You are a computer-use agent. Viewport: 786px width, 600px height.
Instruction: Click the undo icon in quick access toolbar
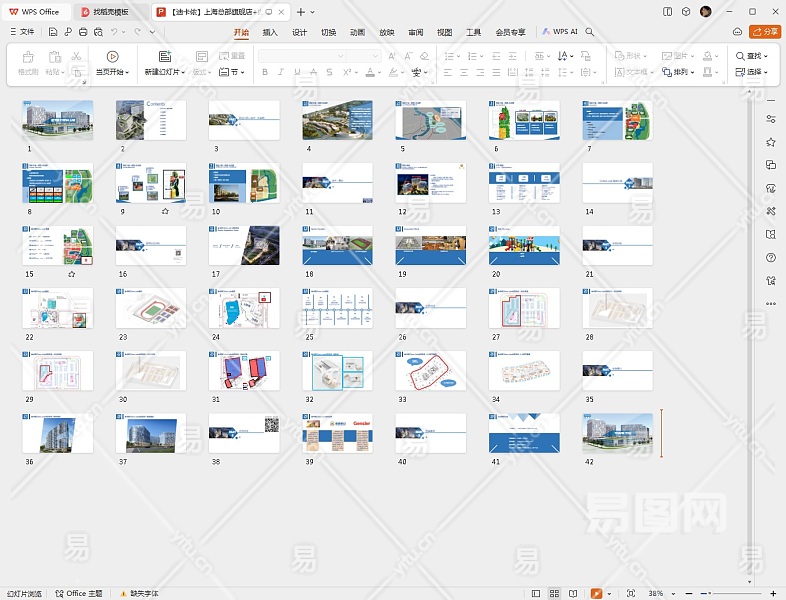113,32
